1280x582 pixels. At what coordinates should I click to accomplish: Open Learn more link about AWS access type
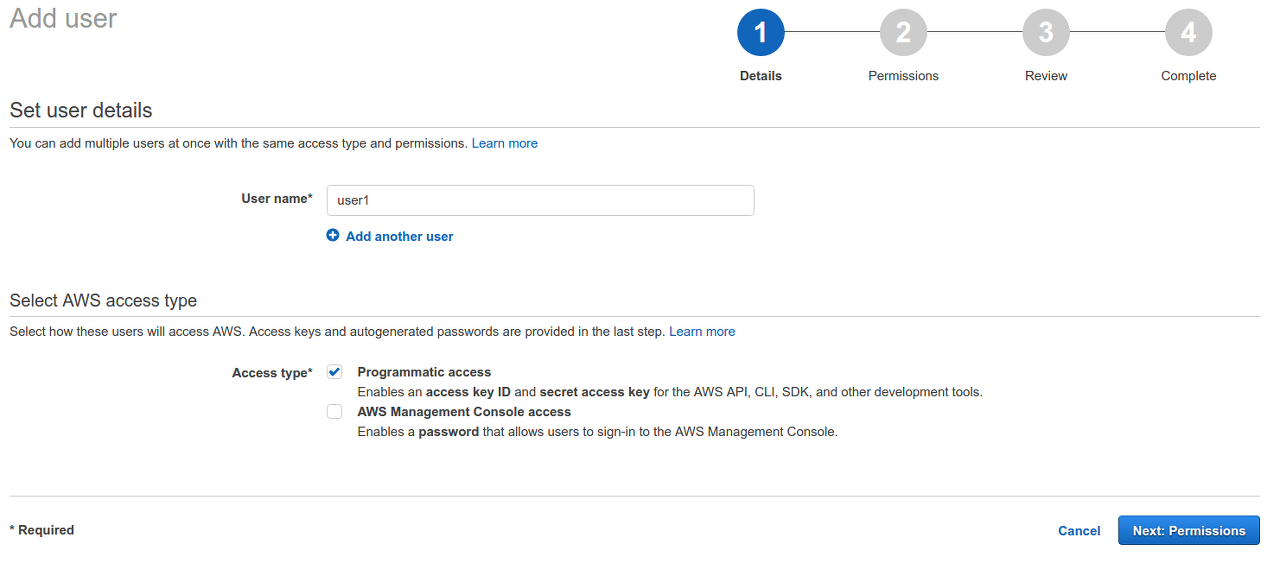pyautogui.click(x=702, y=332)
